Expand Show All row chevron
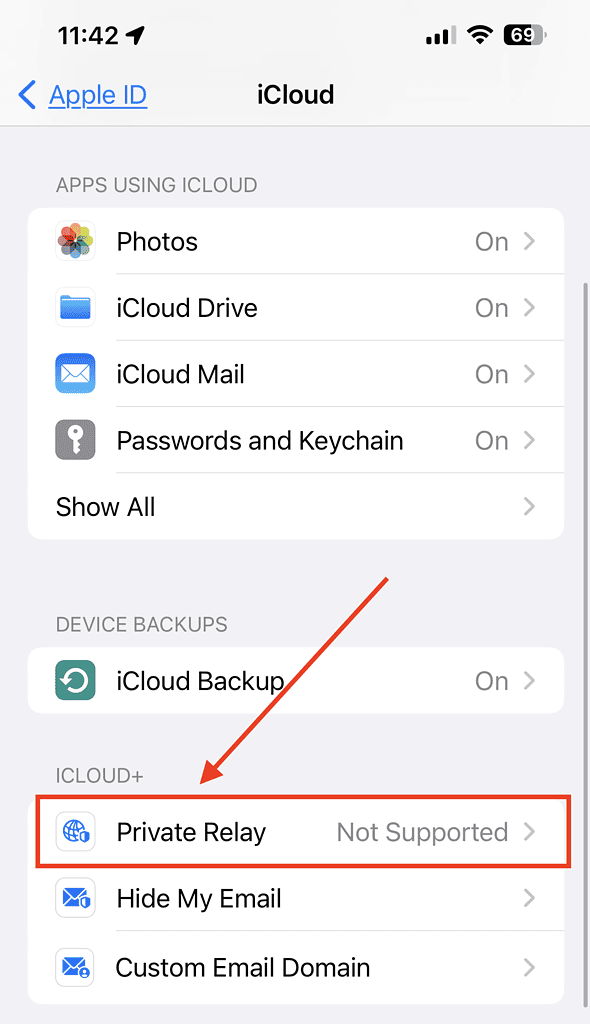 point(529,506)
